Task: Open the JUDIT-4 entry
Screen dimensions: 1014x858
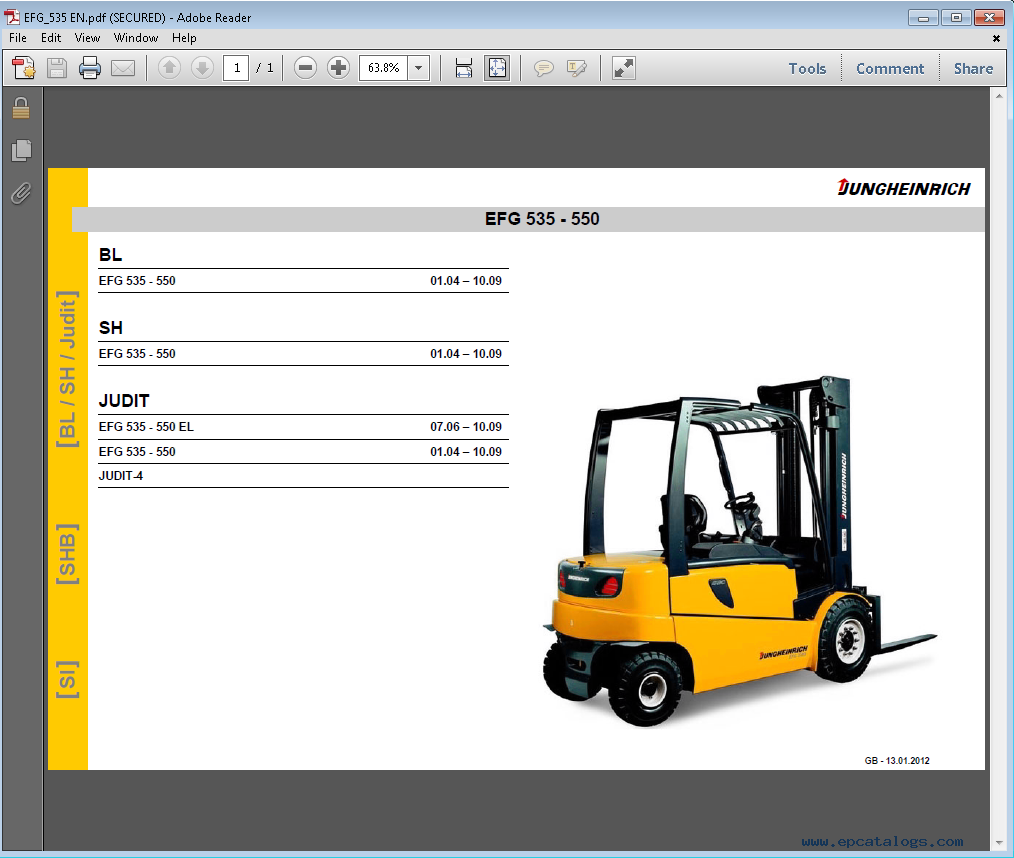Action: [x=303, y=476]
